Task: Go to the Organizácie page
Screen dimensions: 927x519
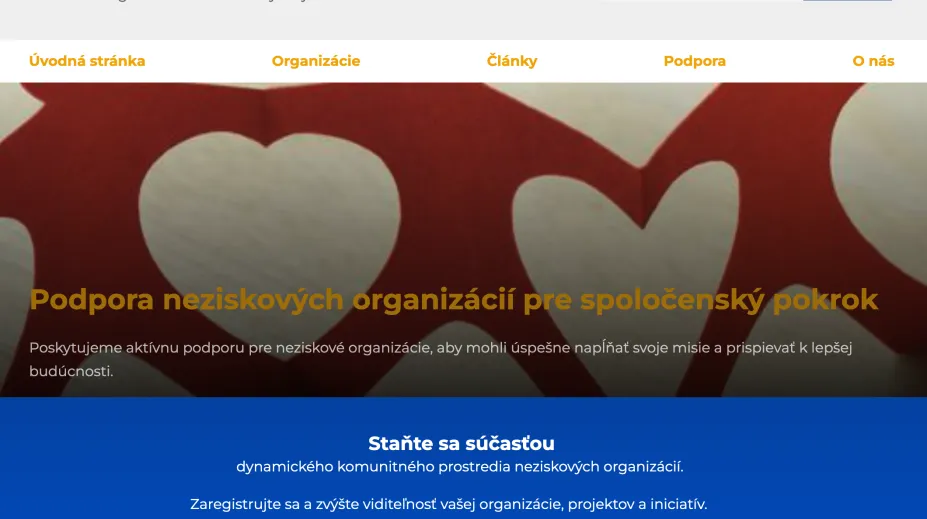Action: pyautogui.click(x=316, y=61)
